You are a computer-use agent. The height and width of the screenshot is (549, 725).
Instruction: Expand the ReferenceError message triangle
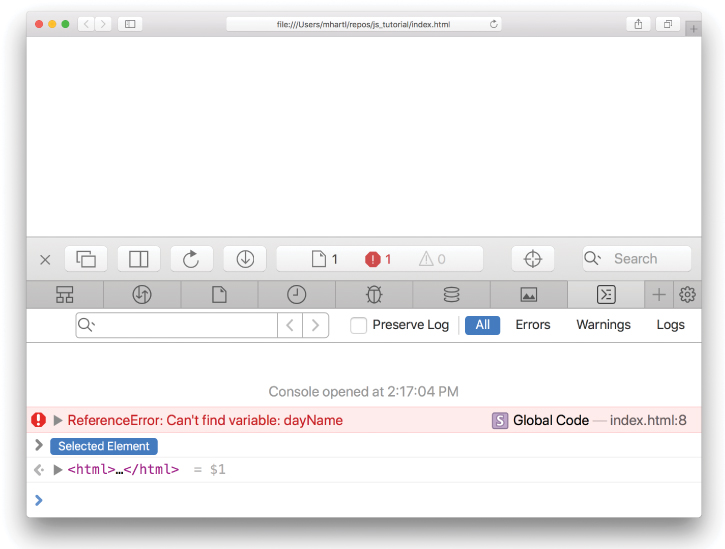[x=58, y=421]
